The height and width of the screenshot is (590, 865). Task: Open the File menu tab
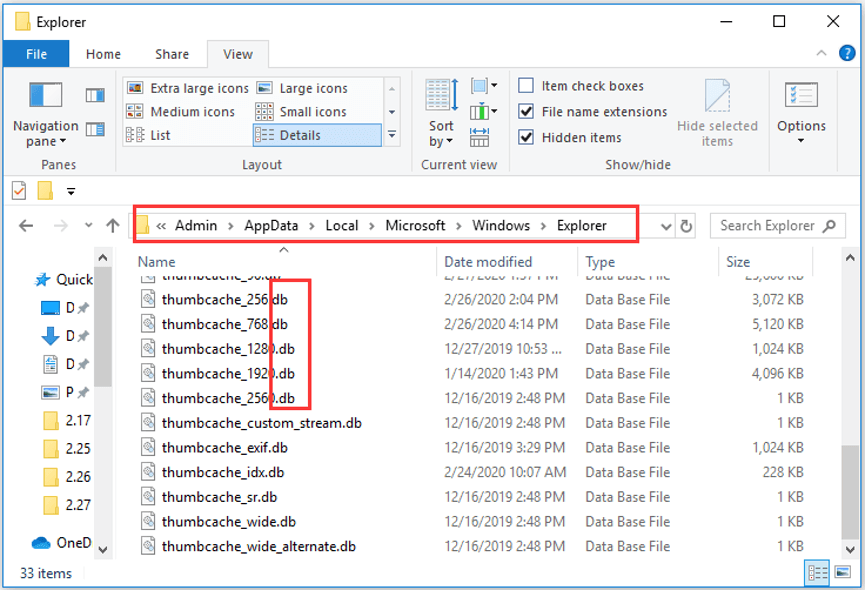click(x=36, y=54)
